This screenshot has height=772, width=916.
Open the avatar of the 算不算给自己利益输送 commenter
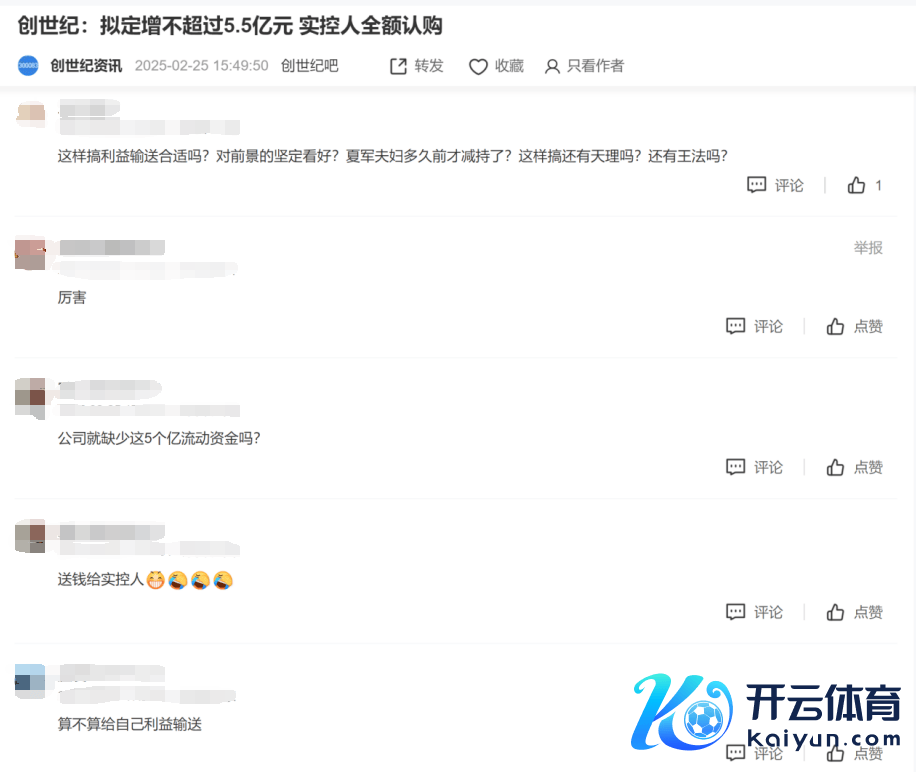click(30, 681)
